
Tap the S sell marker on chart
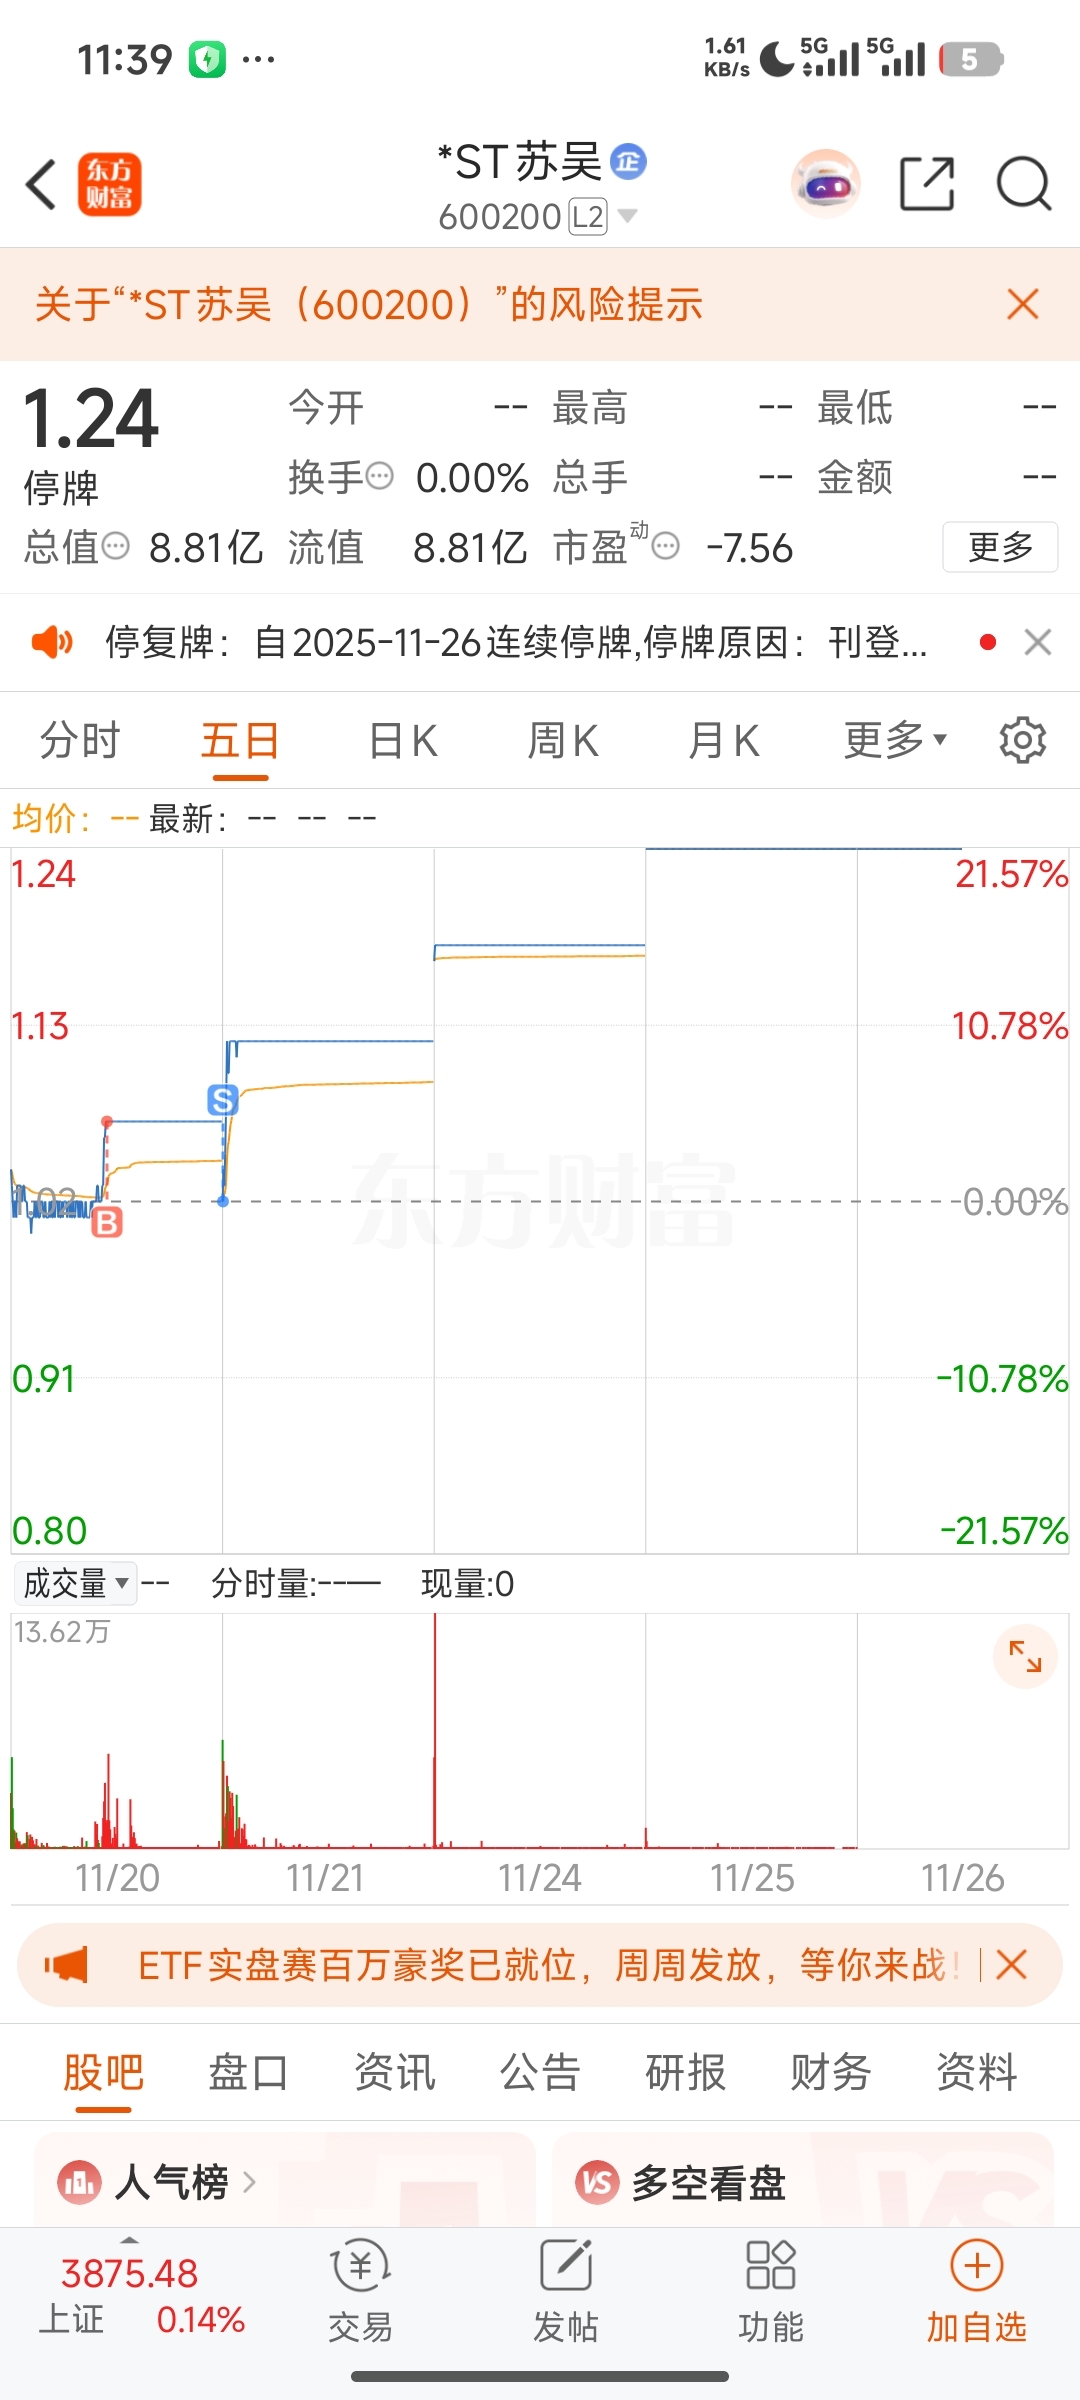(222, 1100)
